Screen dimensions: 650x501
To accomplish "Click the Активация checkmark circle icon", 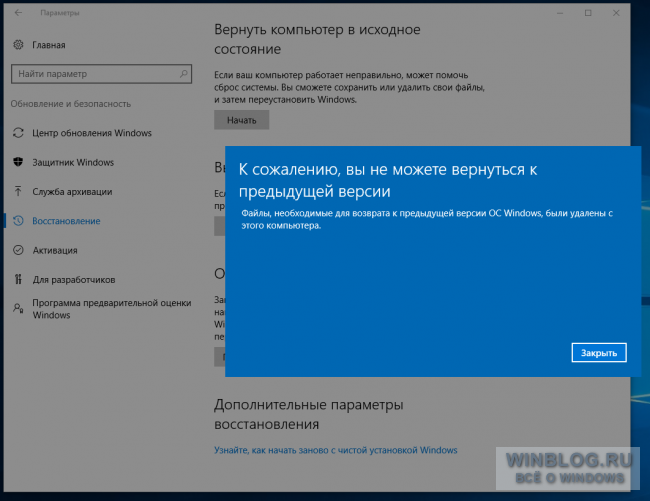I will click(18, 250).
